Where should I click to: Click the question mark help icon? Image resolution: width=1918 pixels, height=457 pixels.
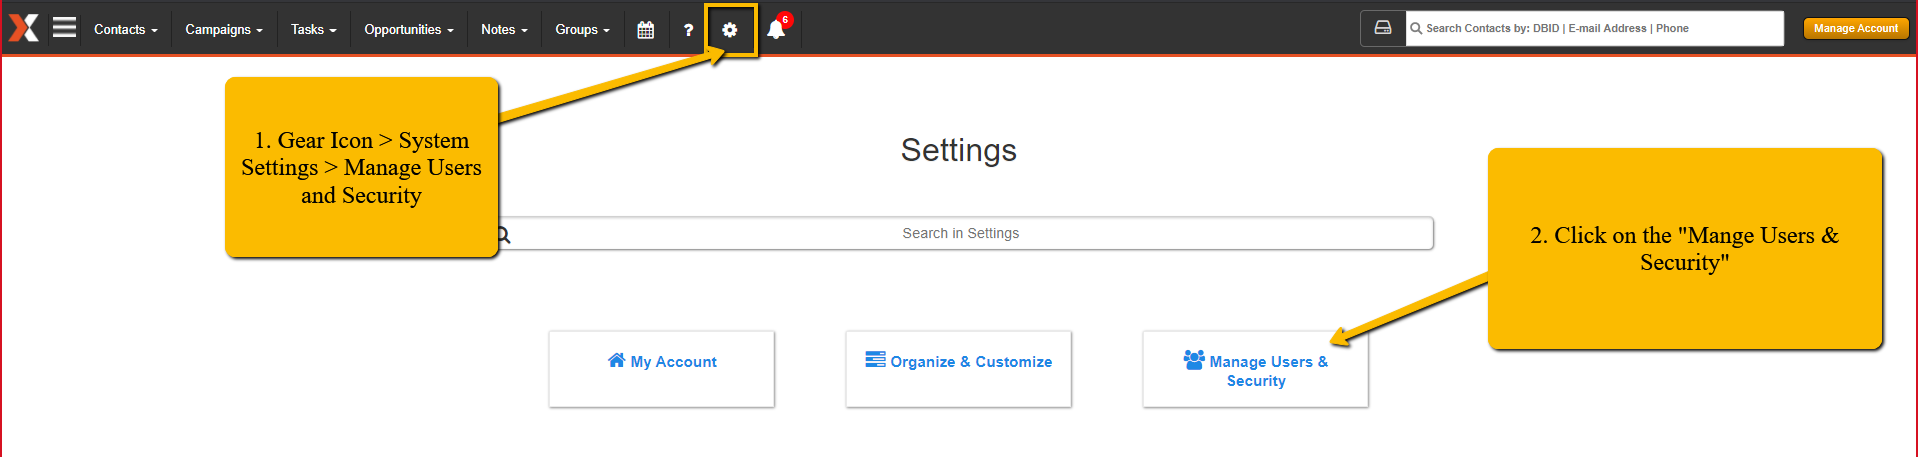point(688,30)
